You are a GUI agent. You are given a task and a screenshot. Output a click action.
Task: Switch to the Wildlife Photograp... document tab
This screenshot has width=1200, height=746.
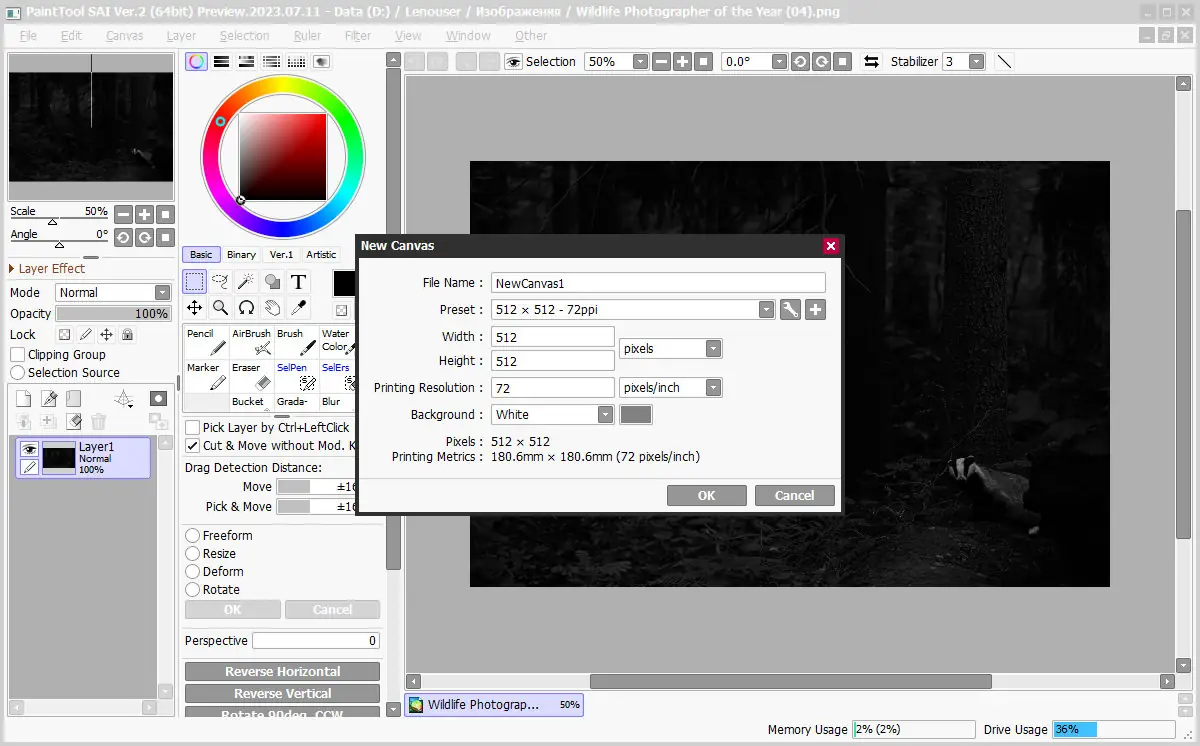pos(494,705)
